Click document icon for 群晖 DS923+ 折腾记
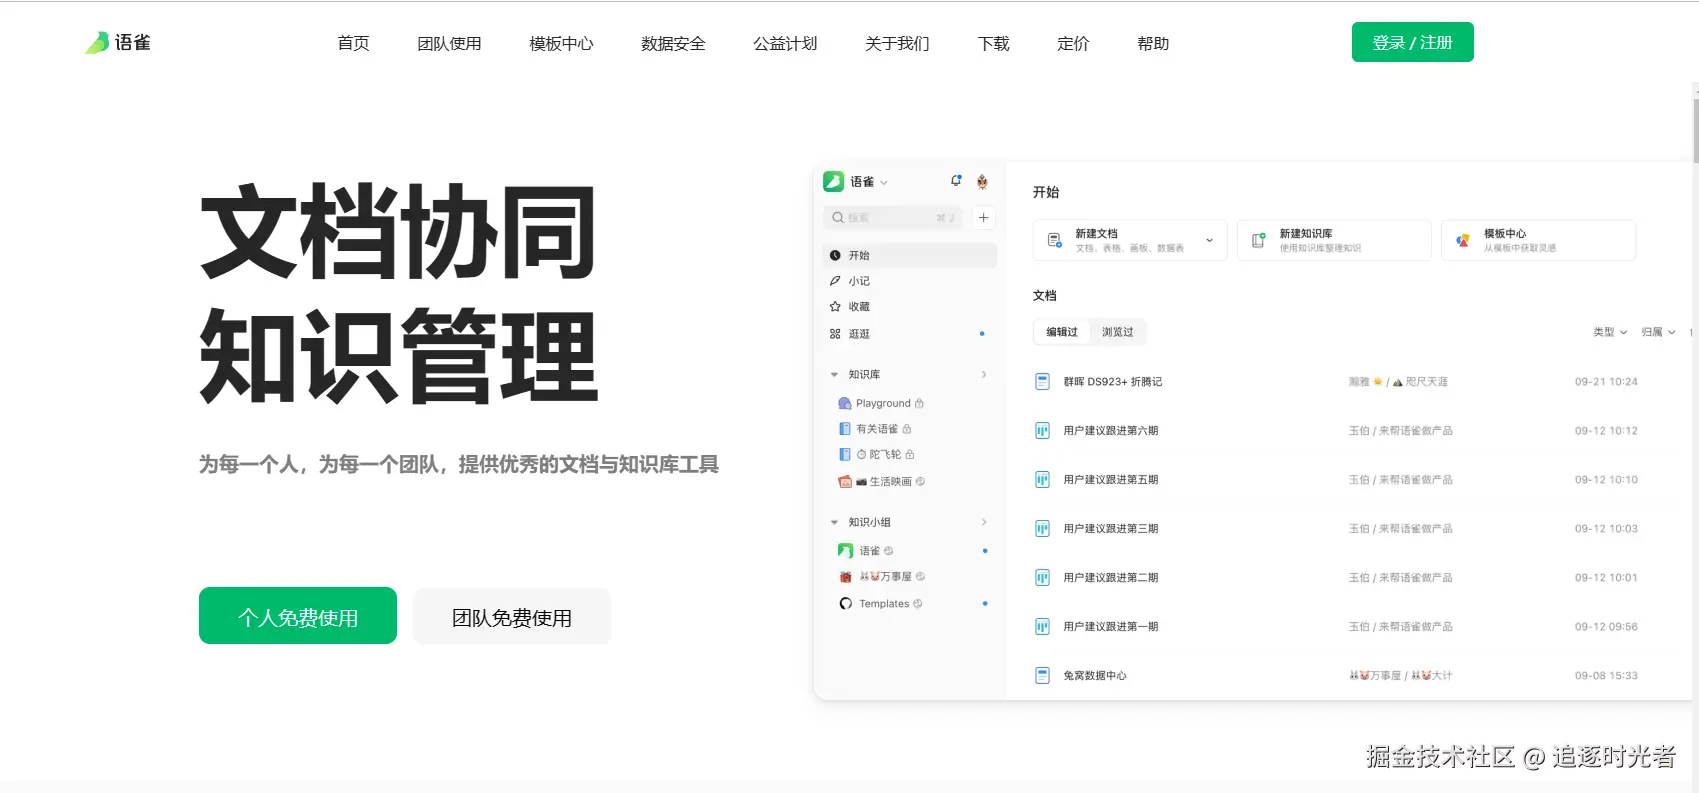Image resolution: width=1699 pixels, height=793 pixels. (x=1042, y=382)
